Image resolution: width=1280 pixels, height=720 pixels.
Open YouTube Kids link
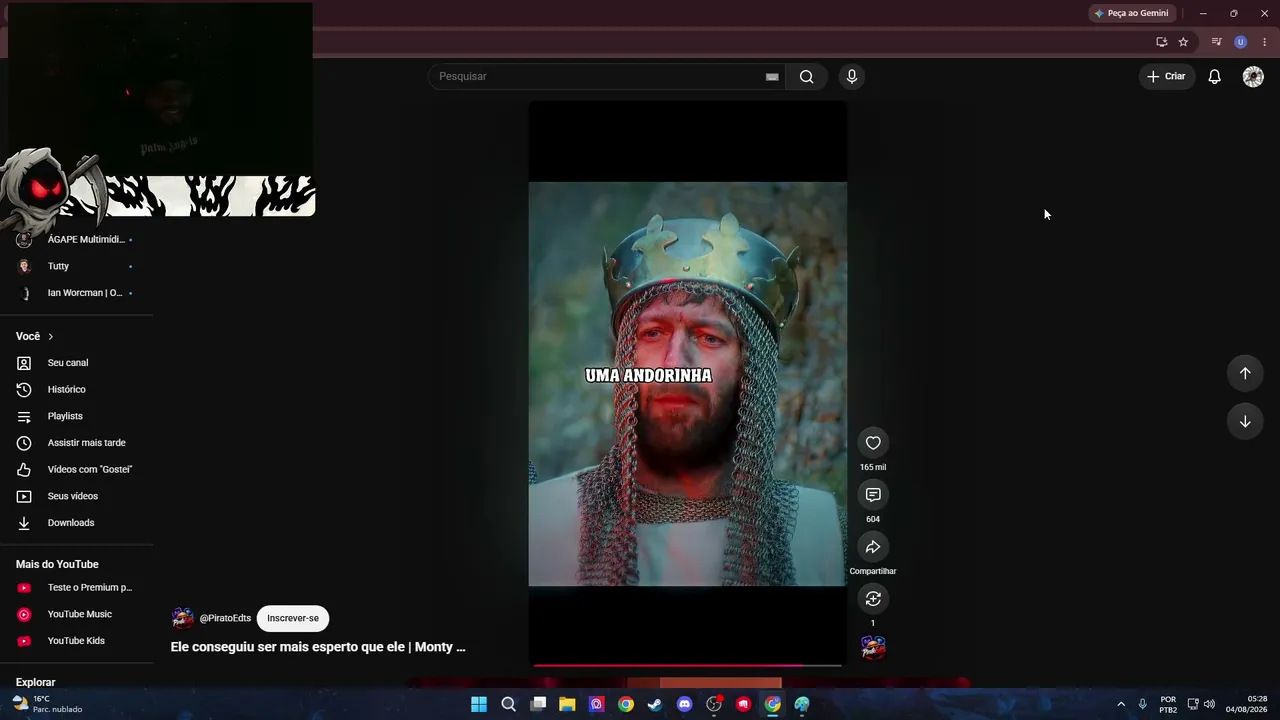pyautogui.click(x=76, y=641)
